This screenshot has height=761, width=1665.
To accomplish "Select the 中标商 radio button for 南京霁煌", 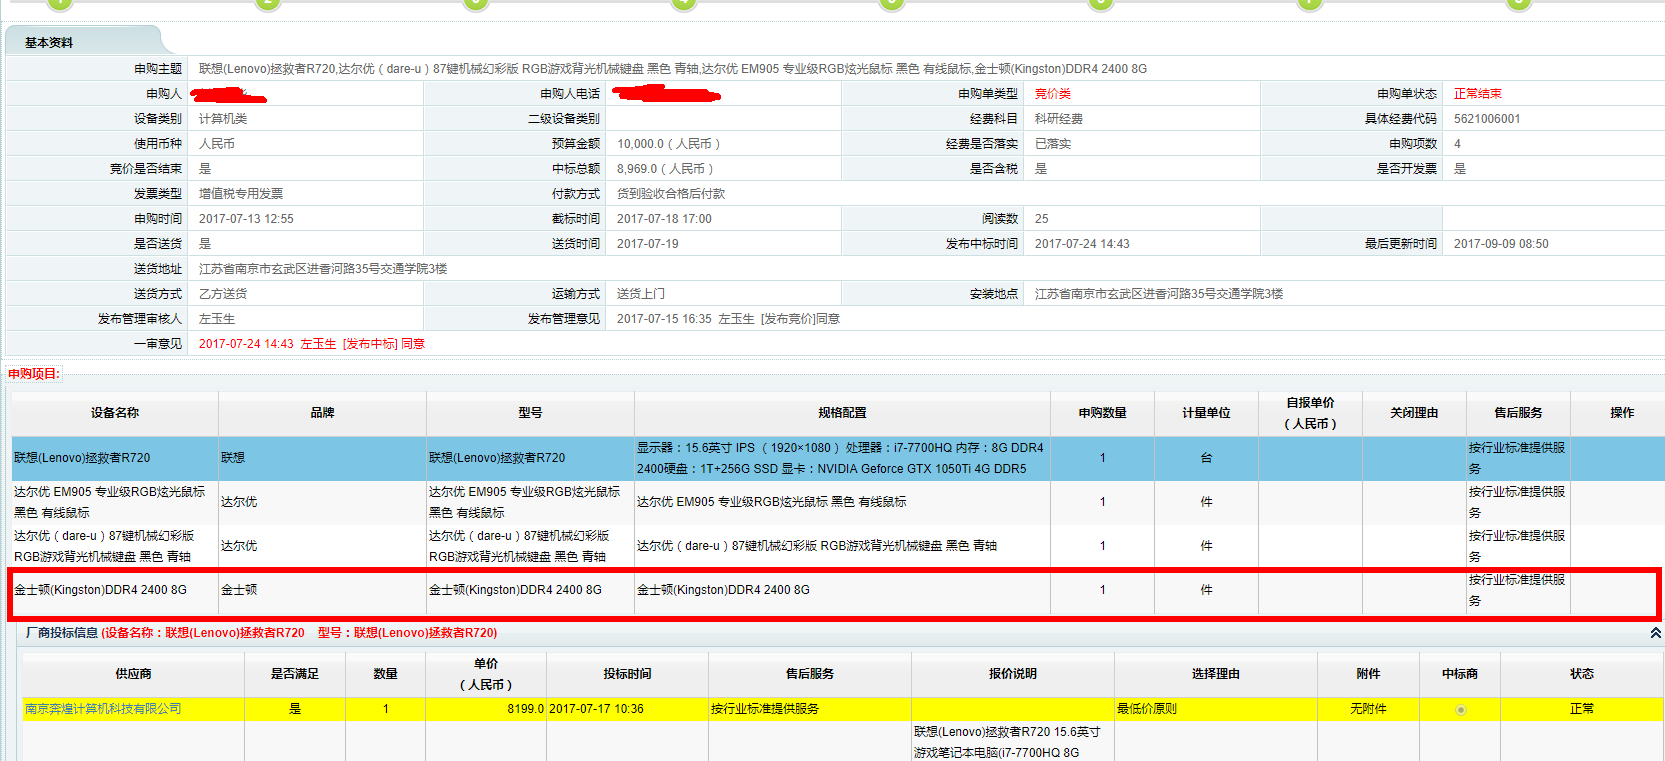I will point(1460,710).
